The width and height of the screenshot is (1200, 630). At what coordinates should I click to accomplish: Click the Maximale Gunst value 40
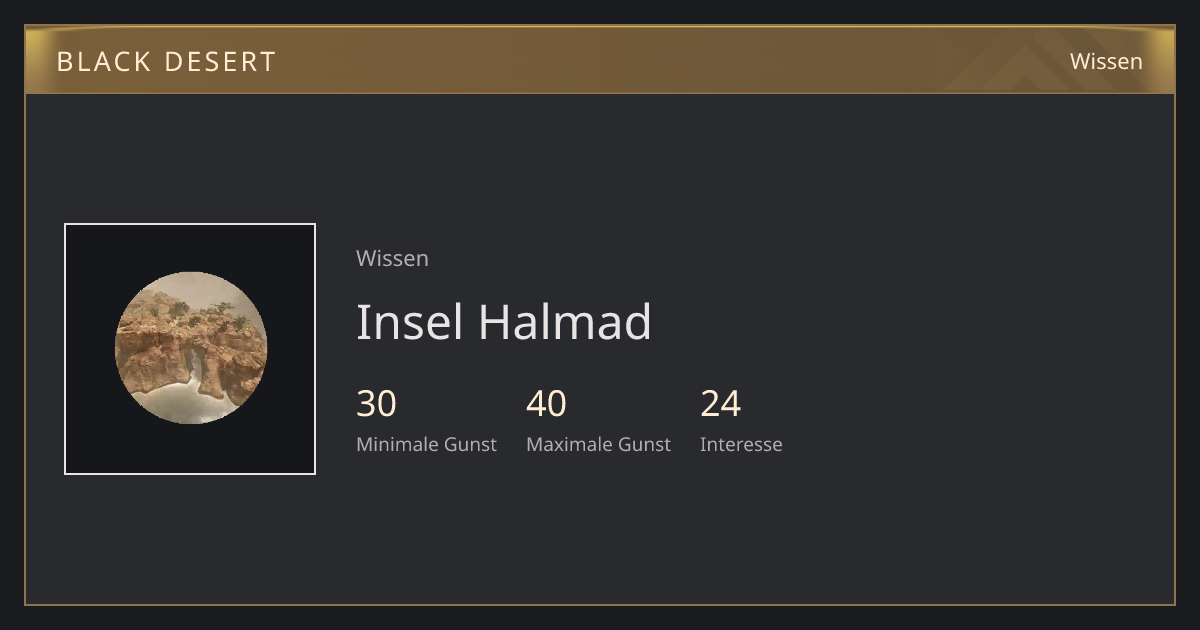[546, 404]
